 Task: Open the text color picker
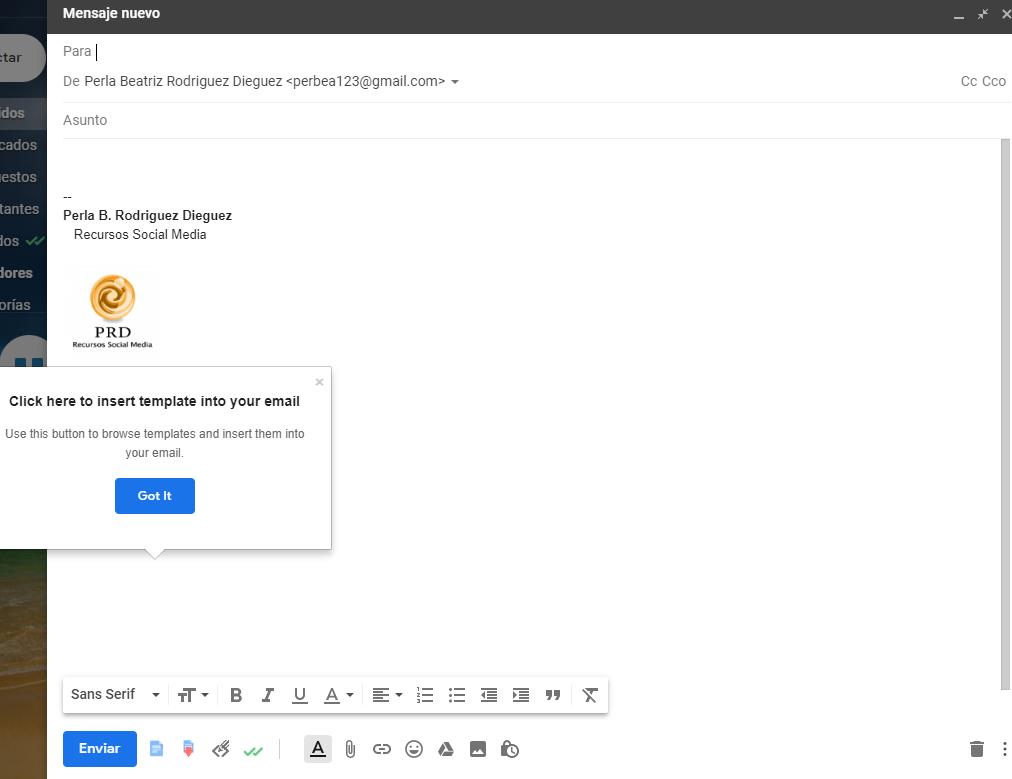pyautogui.click(x=337, y=694)
